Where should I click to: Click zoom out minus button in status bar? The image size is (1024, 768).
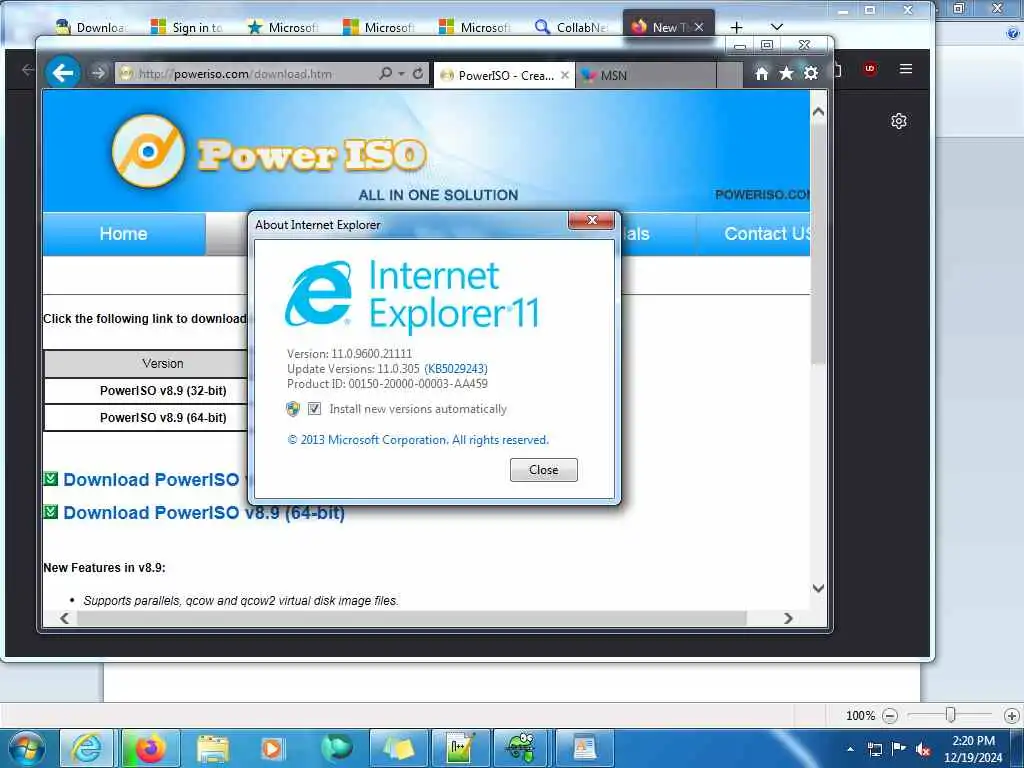tap(889, 716)
